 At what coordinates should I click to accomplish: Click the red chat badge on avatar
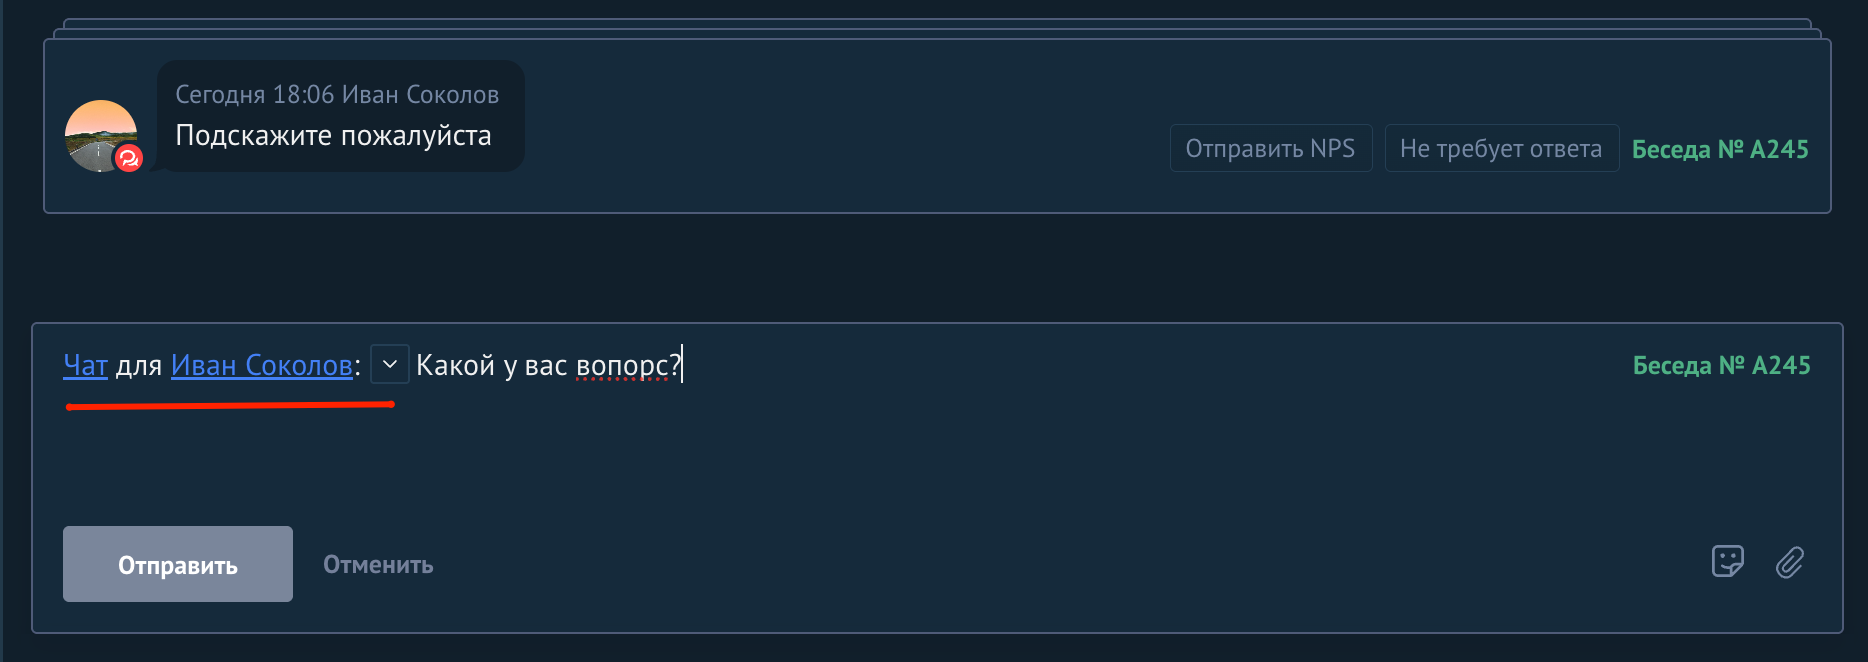[129, 158]
